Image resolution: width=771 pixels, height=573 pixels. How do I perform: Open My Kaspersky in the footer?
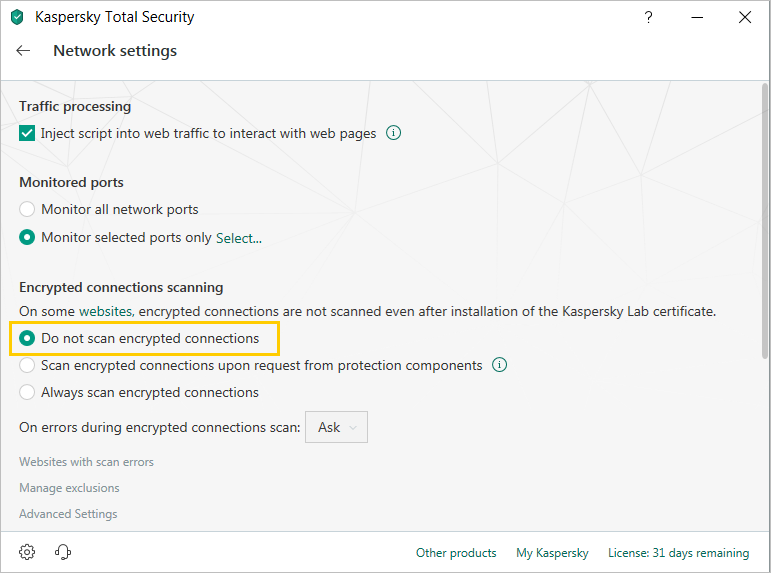pyautogui.click(x=552, y=553)
